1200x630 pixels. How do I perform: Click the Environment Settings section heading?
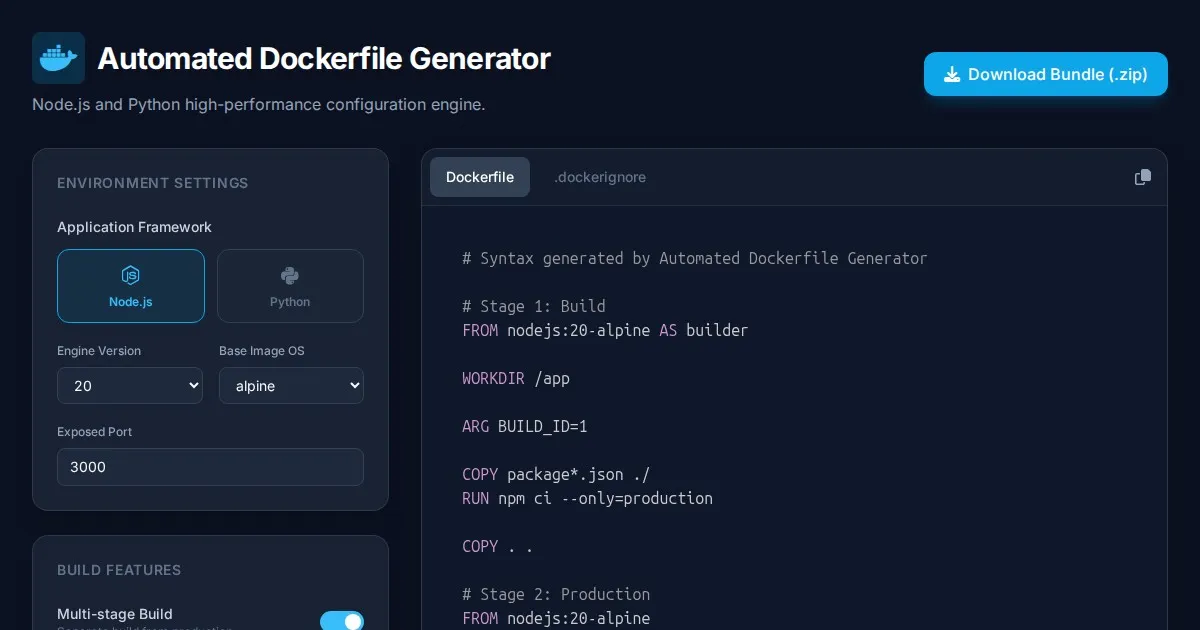coord(153,183)
